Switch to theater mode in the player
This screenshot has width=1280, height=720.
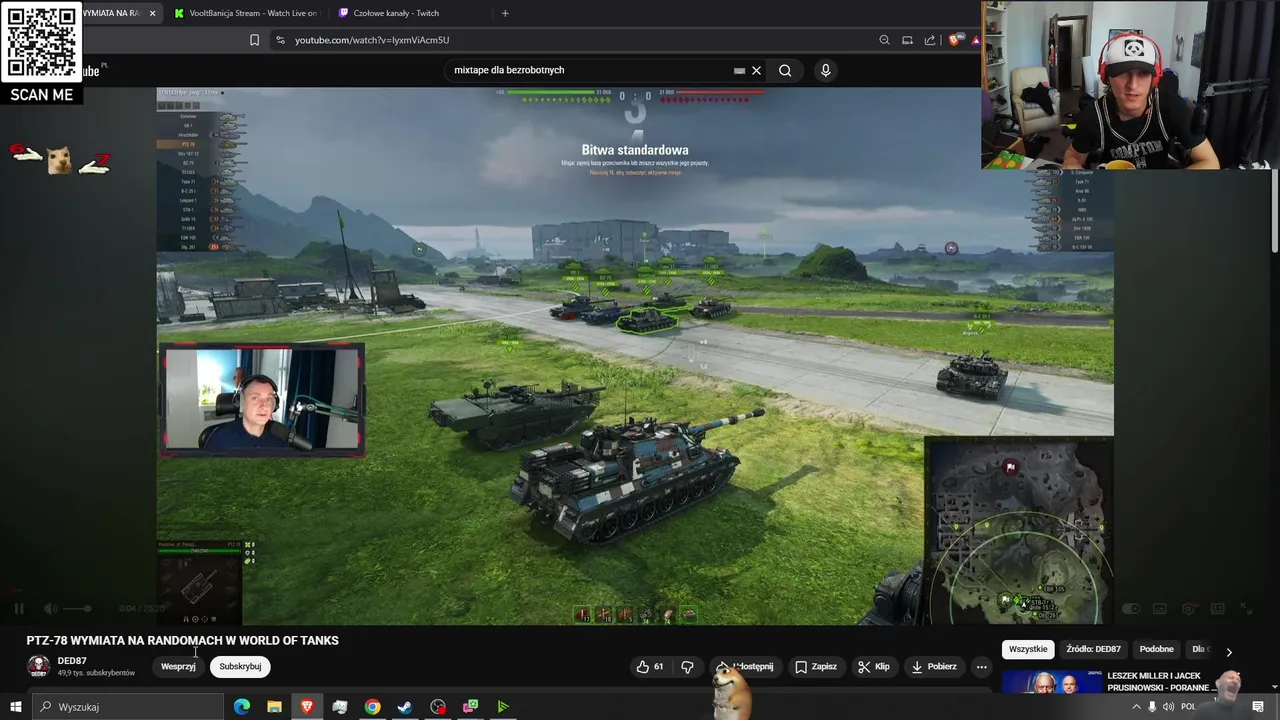[1218, 608]
